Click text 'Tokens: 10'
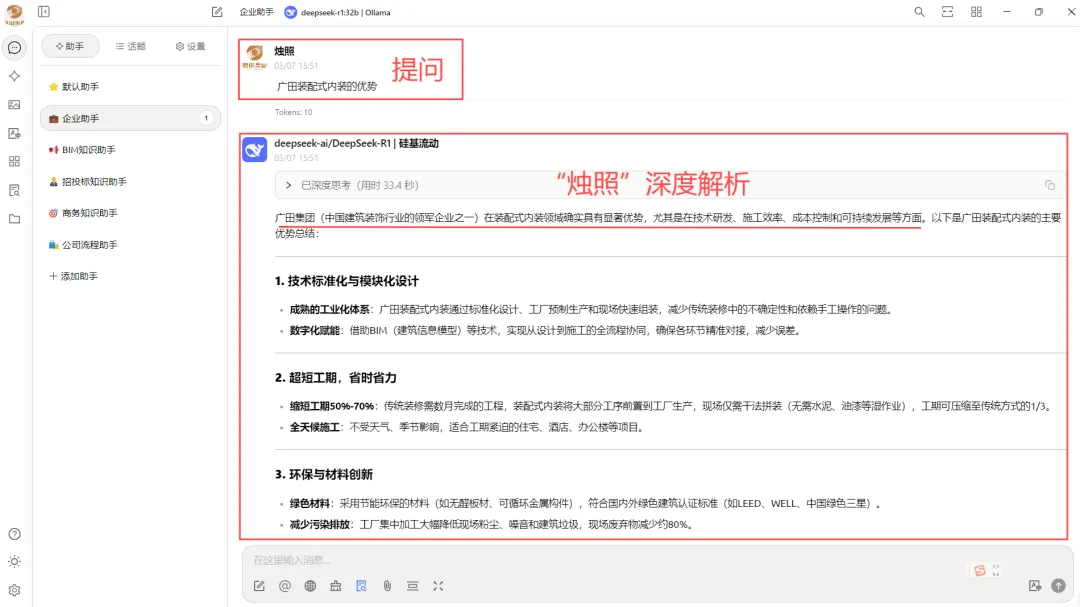Screen dimensions: 1080x607 coord(293,112)
